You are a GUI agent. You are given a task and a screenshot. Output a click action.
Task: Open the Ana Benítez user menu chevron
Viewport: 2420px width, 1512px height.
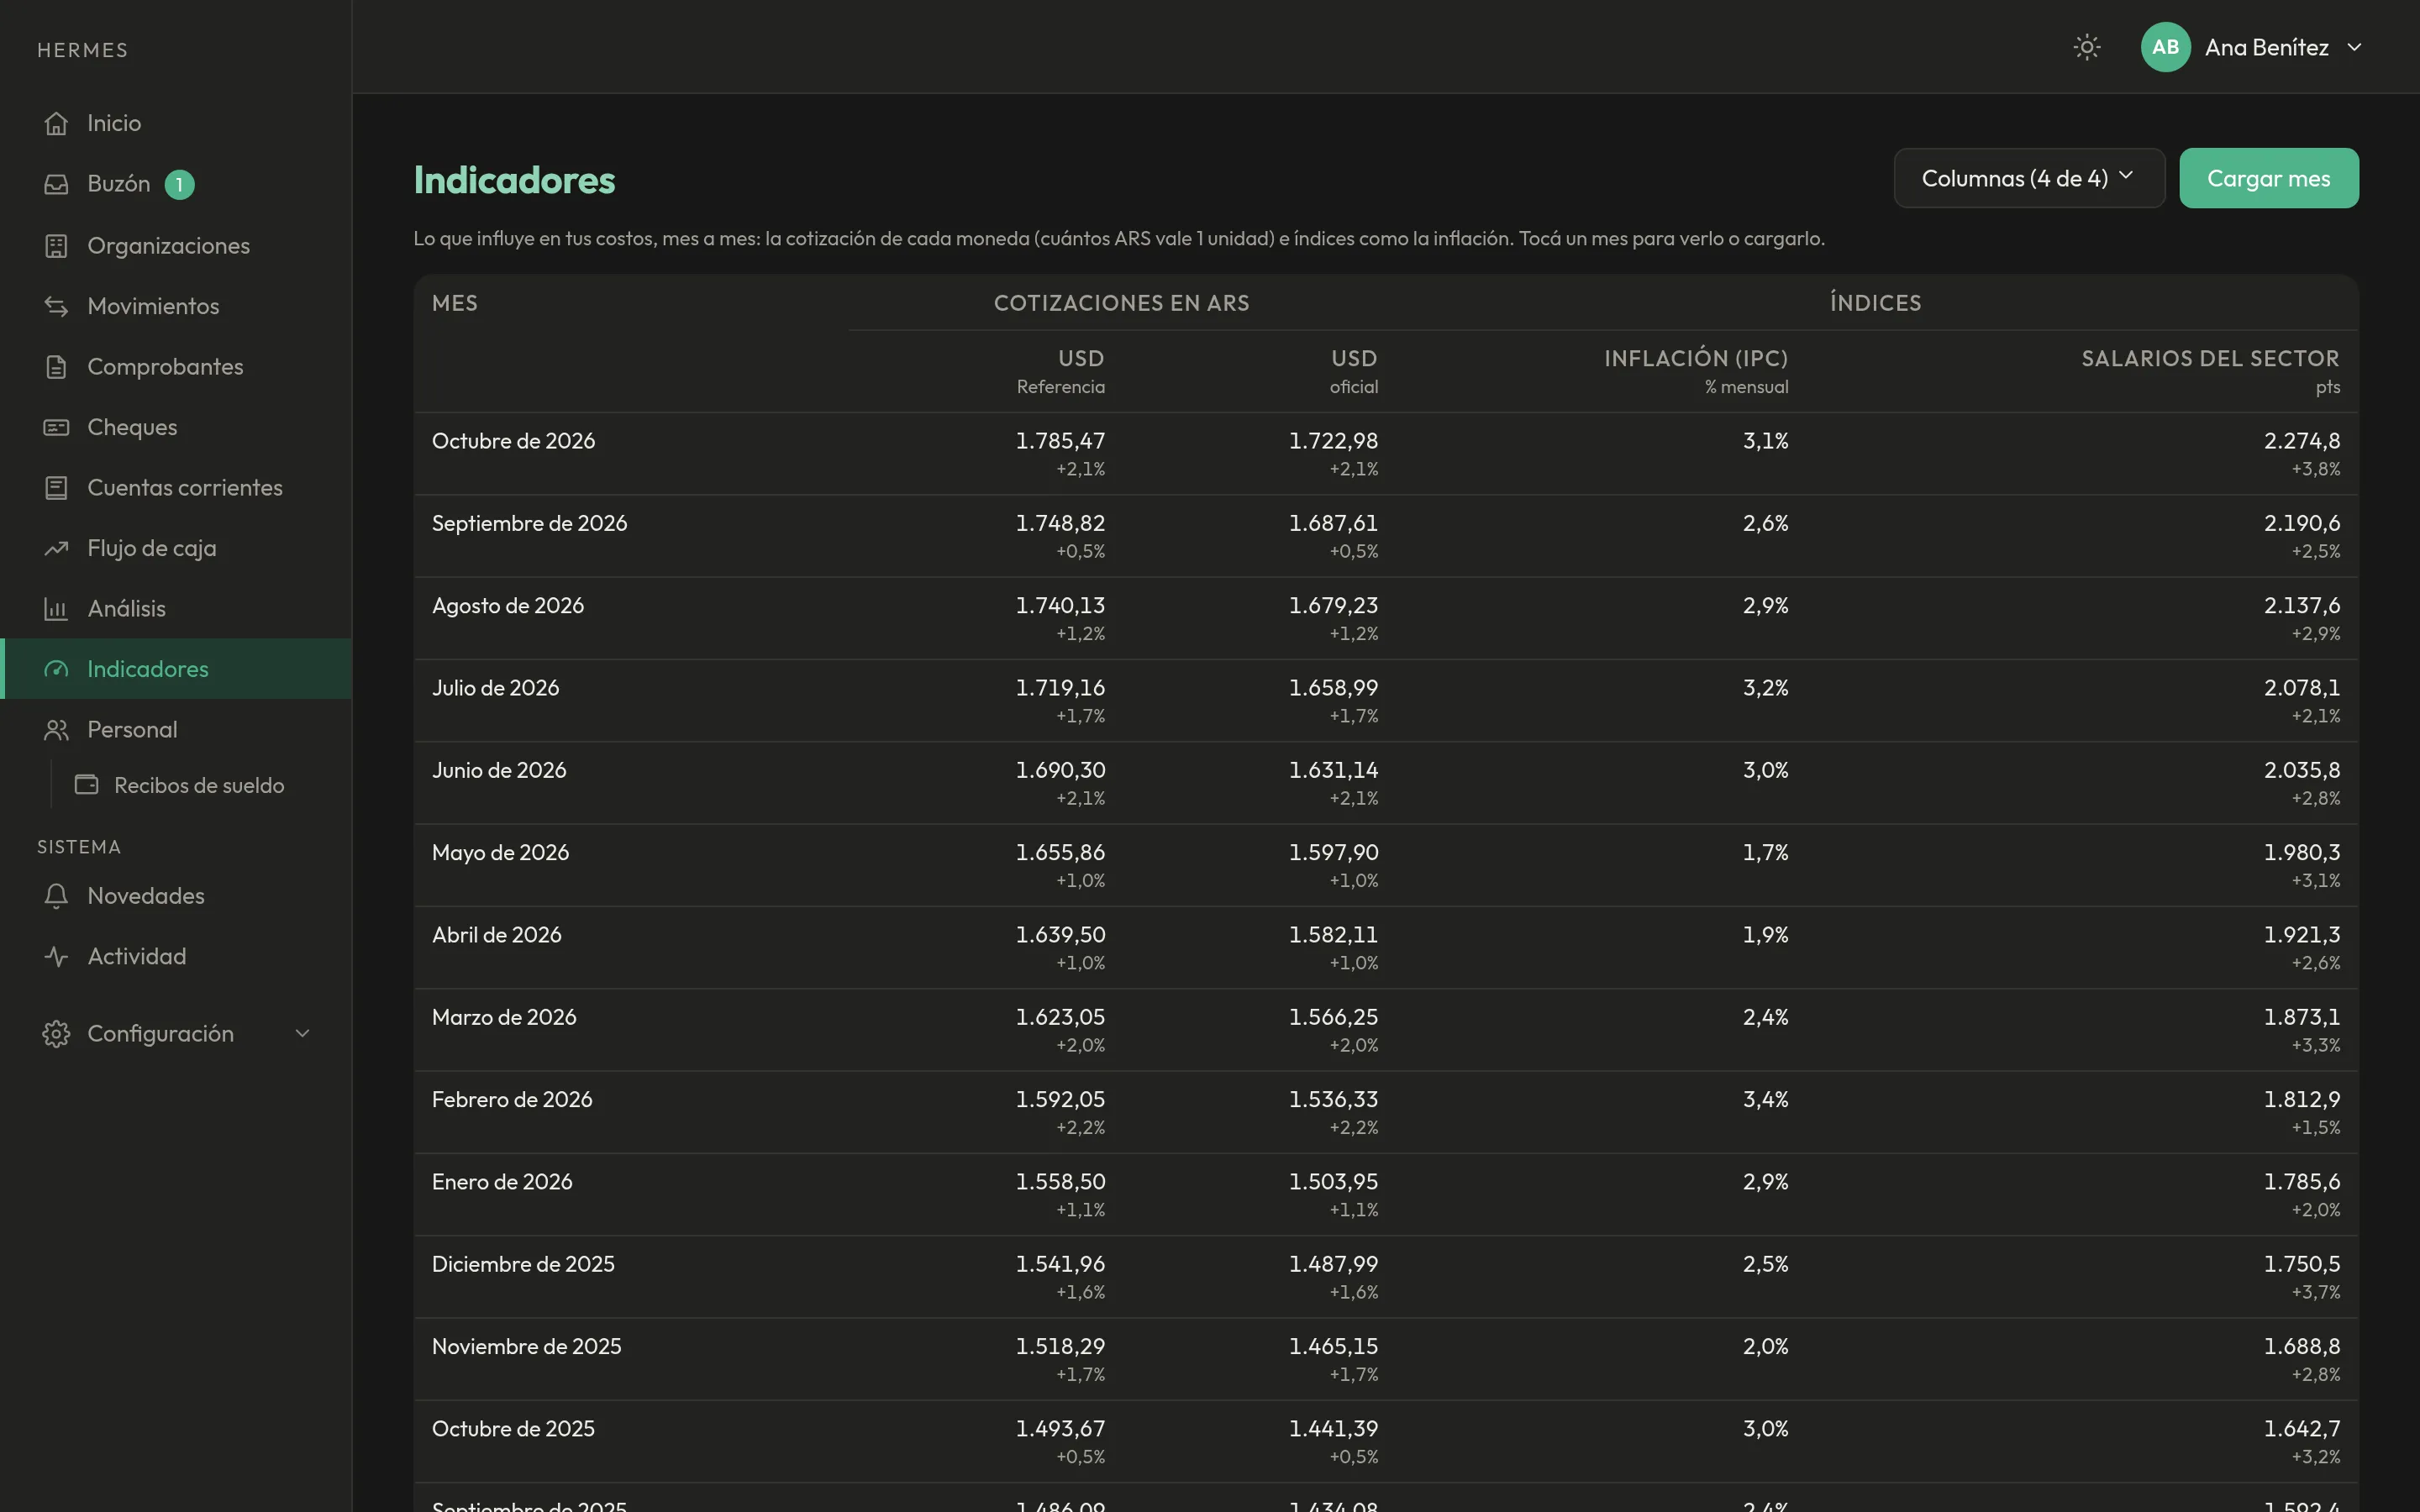tap(2354, 47)
